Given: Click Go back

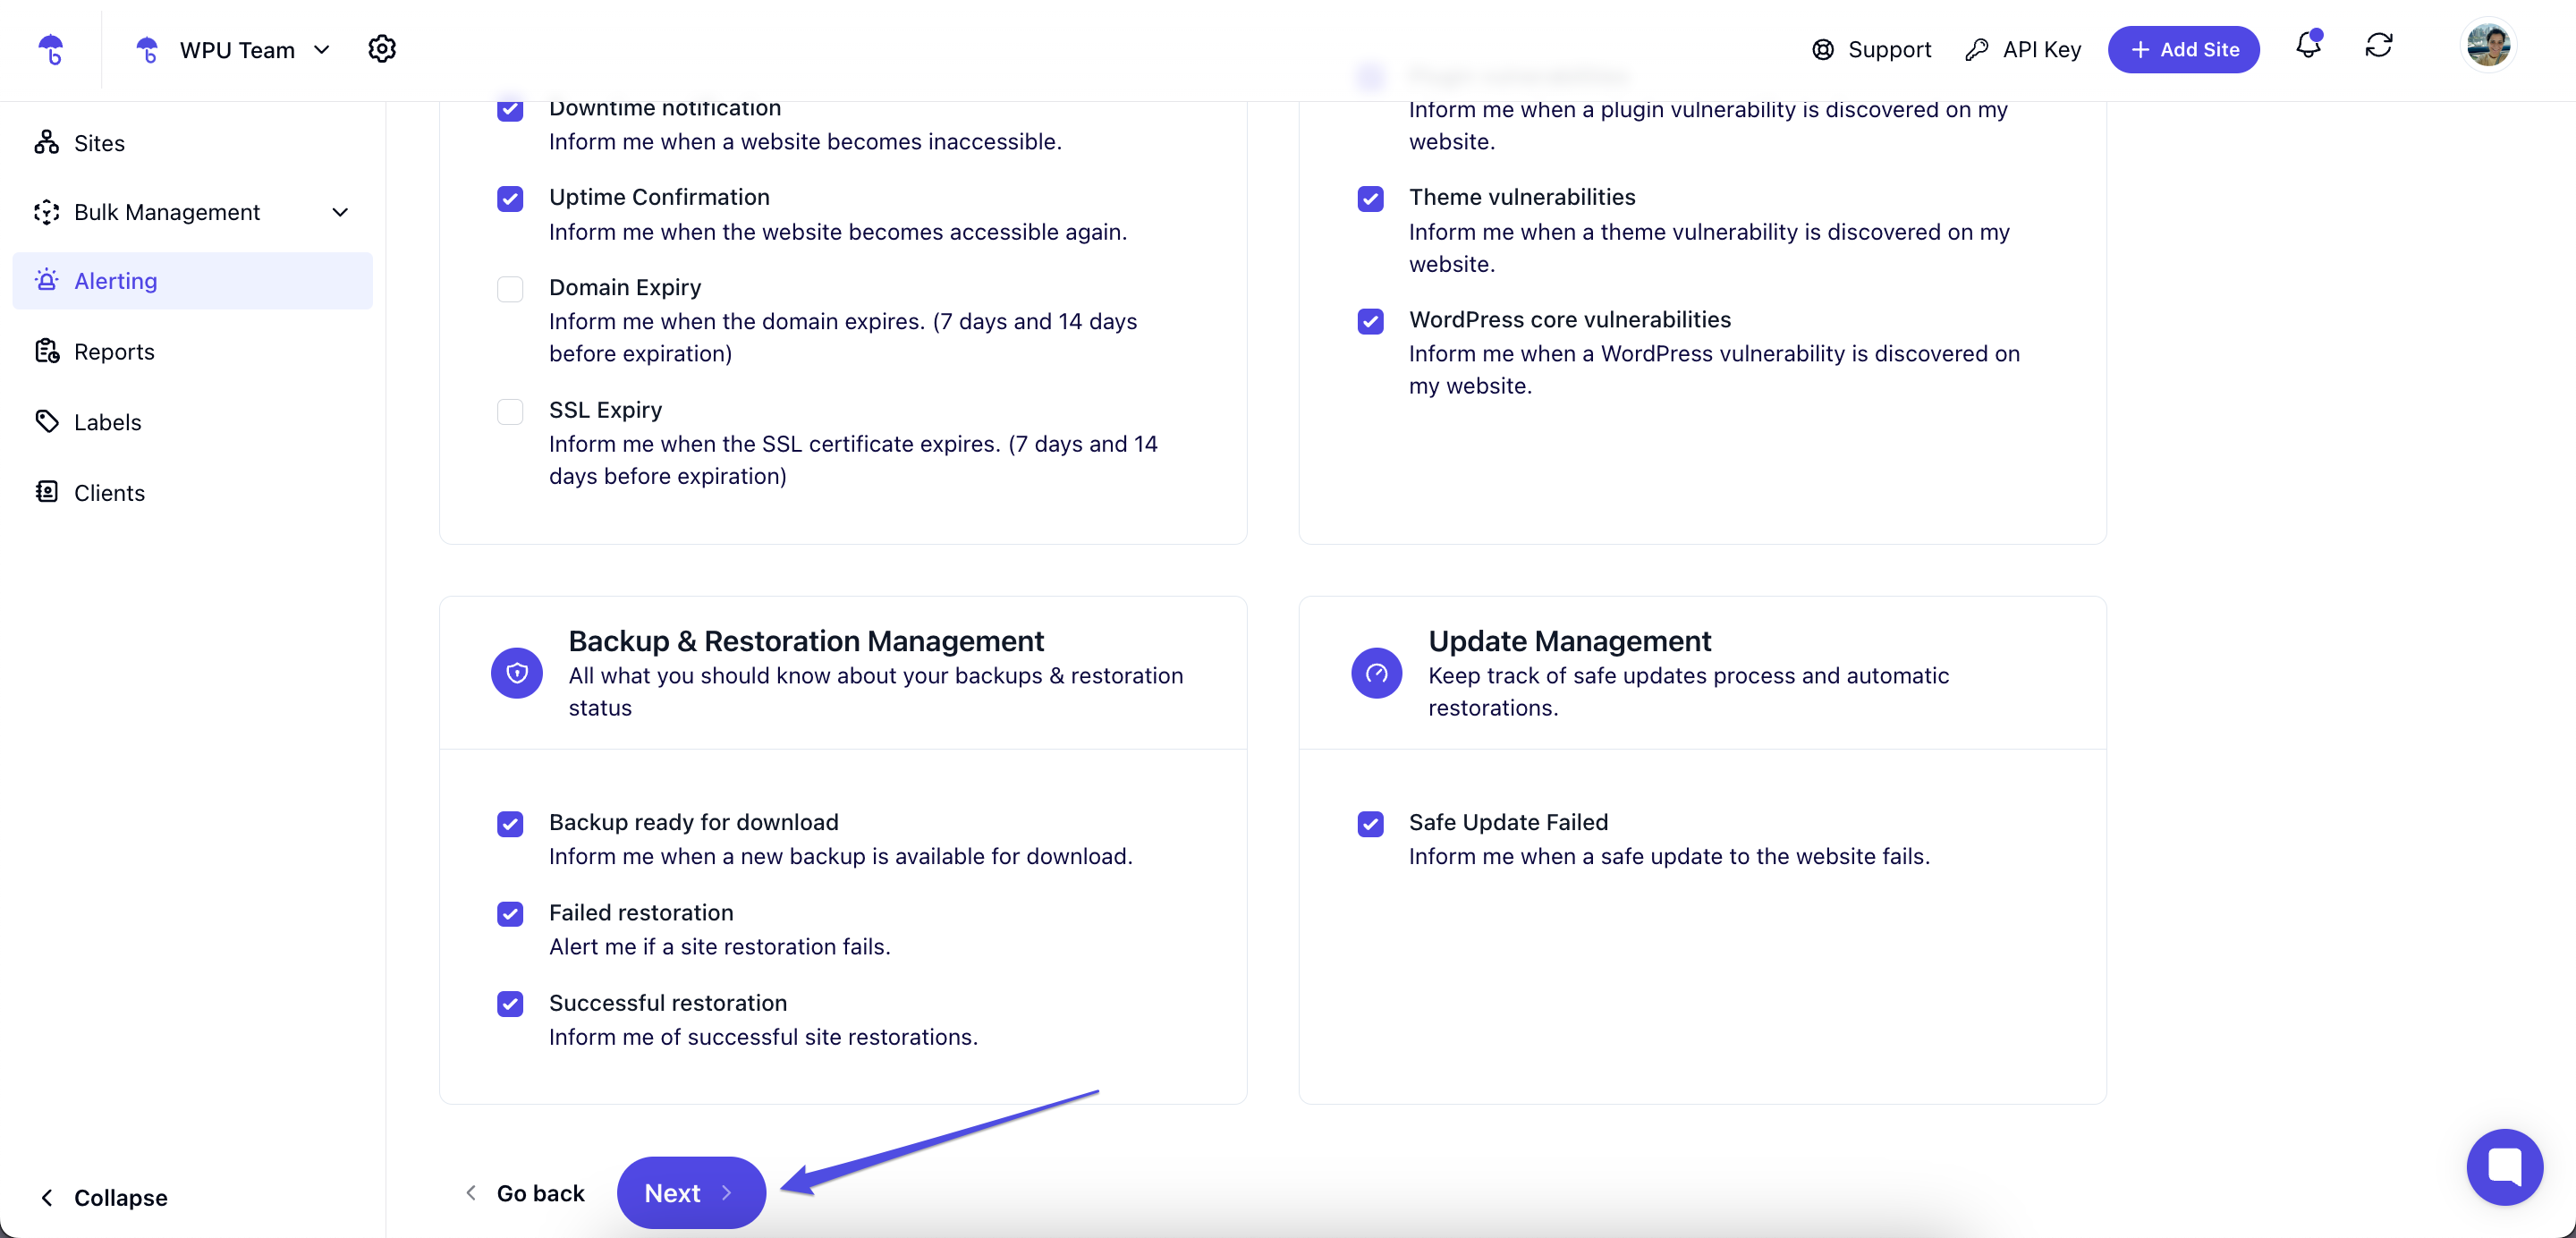Looking at the screenshot, I should tap(525, 1193).
